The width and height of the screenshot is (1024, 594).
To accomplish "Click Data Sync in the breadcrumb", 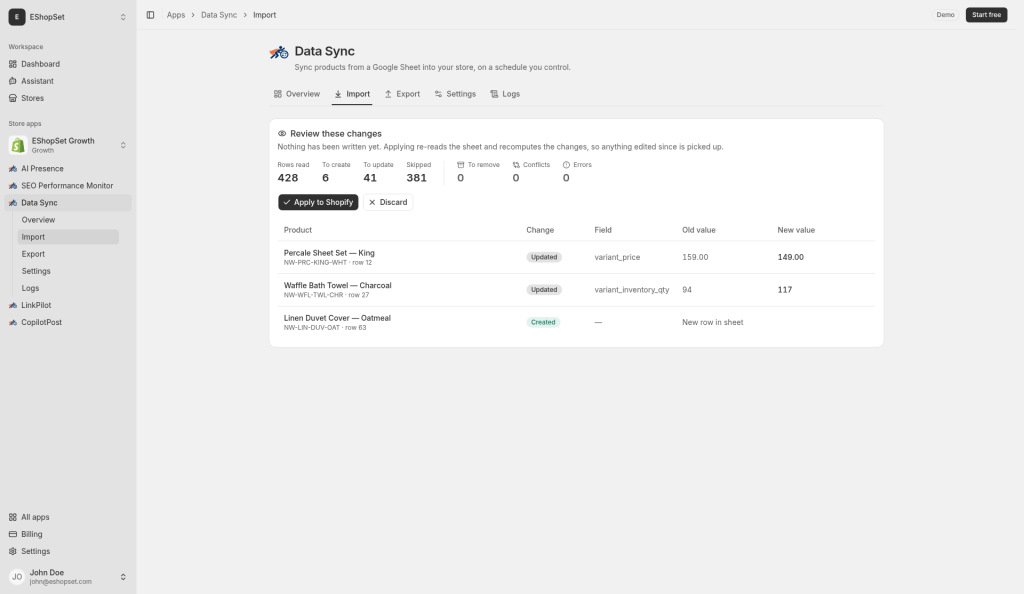I will 219,15.
